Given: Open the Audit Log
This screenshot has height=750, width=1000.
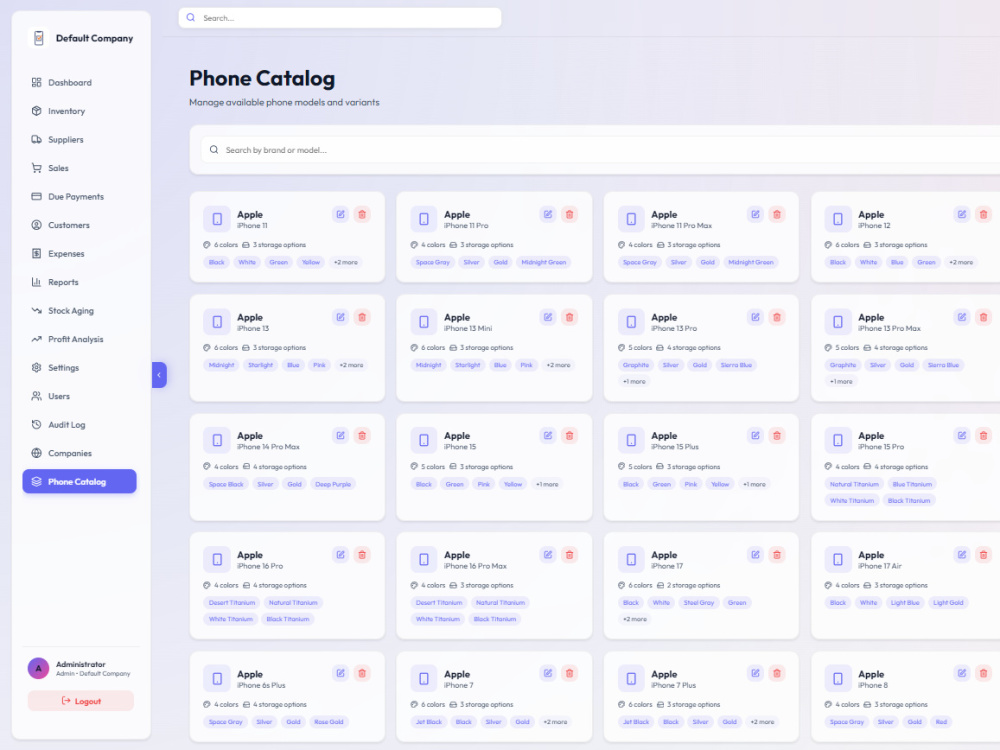Looking at the screenshot, I should [80, 425].
